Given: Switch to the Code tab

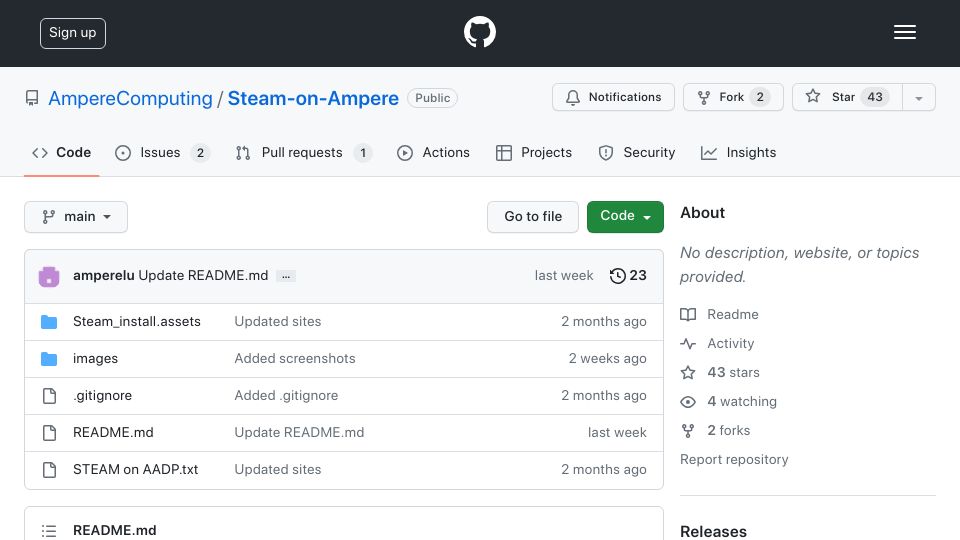Looking at the screenshot, I should pos(61,152).
